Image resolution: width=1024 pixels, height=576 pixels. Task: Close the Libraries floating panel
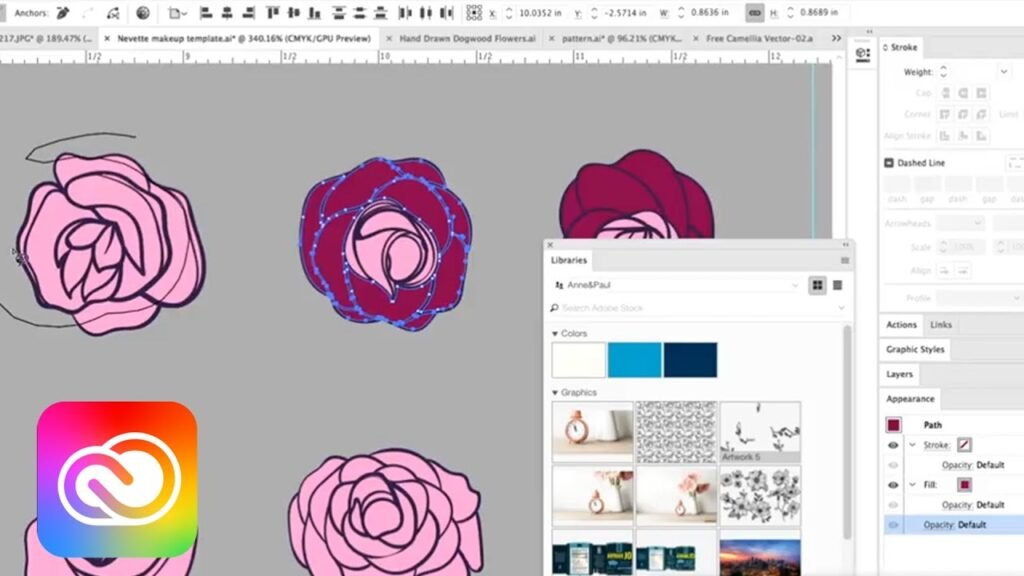(x=550, y=245)
